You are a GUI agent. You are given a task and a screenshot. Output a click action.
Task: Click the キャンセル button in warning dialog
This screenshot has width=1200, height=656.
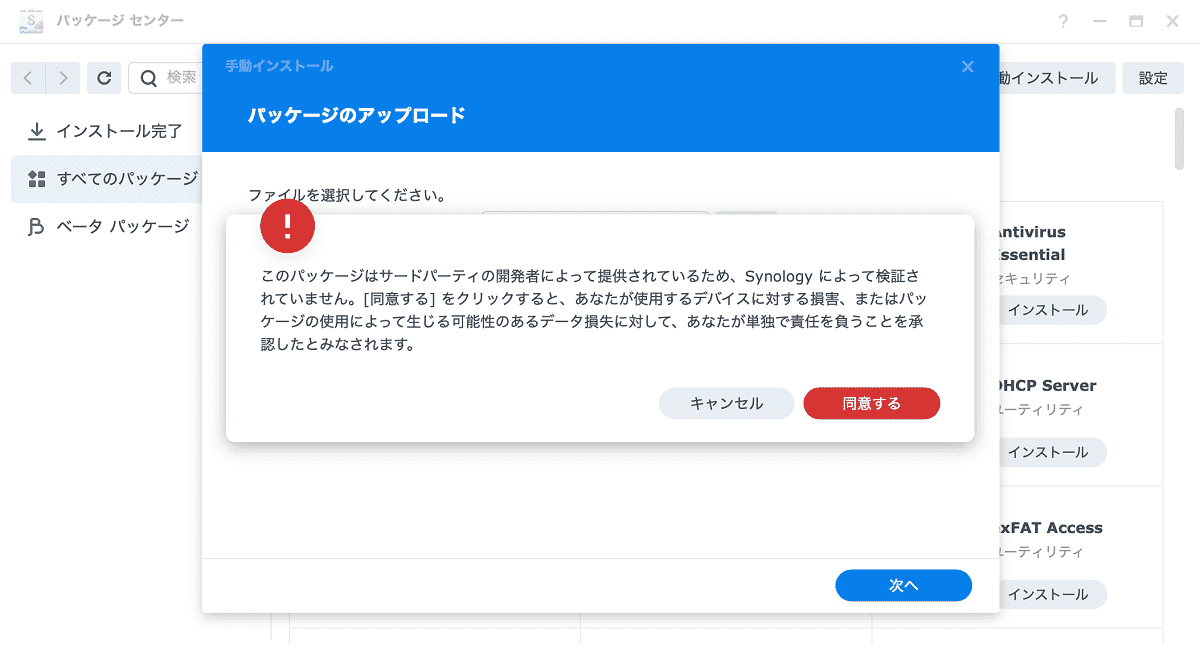[726, 403]
